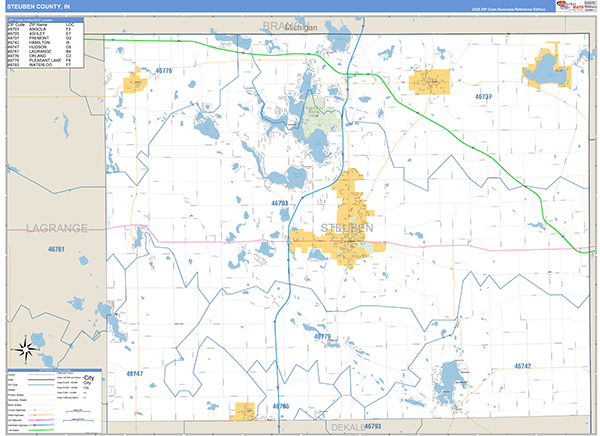Click the 46742 ZIP label on map
The image size is (600, 436).
tap(523, 366)
